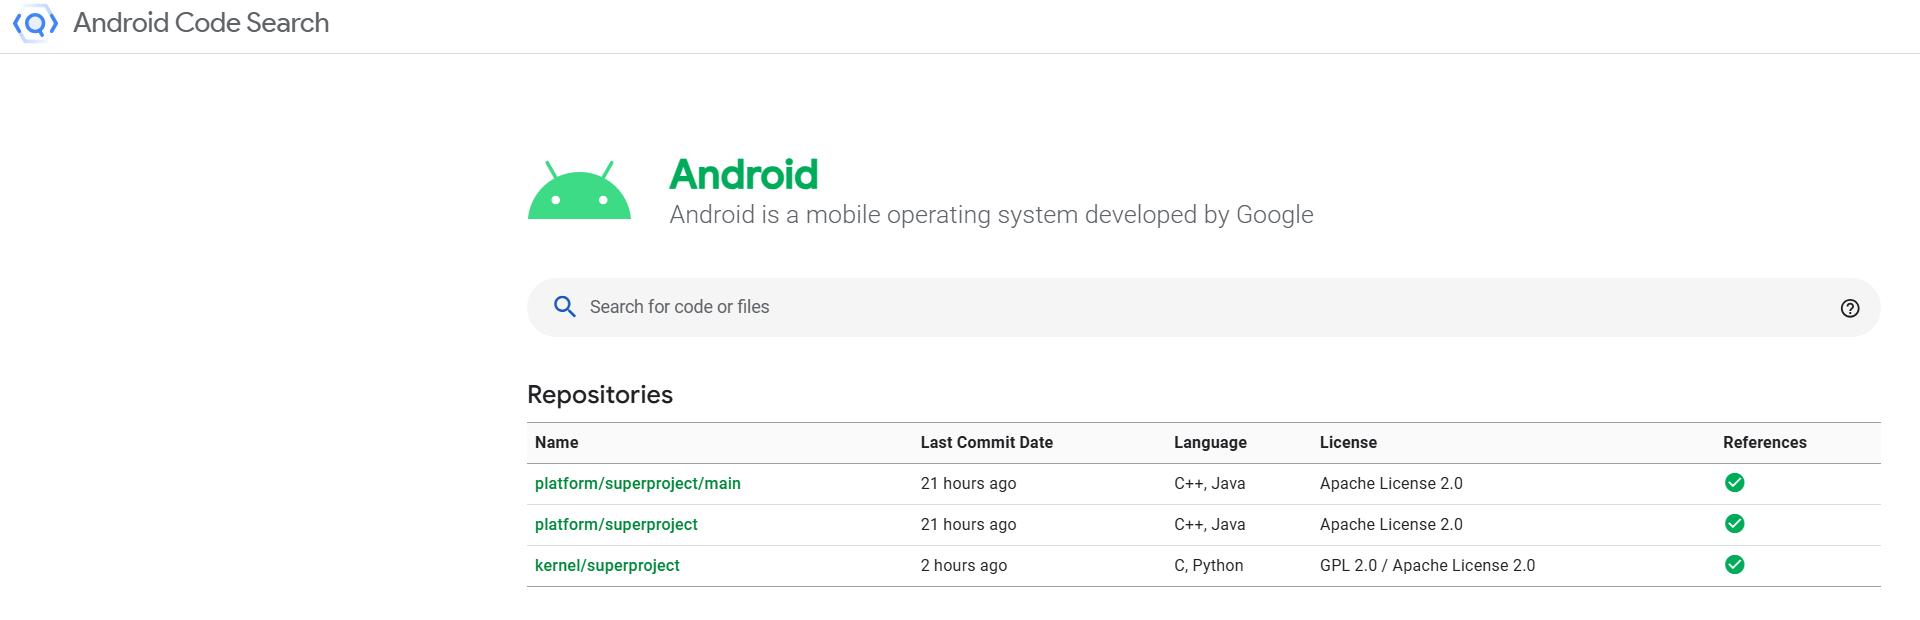
Task: Click the Android Code Search title
Action: pos(201,23)
